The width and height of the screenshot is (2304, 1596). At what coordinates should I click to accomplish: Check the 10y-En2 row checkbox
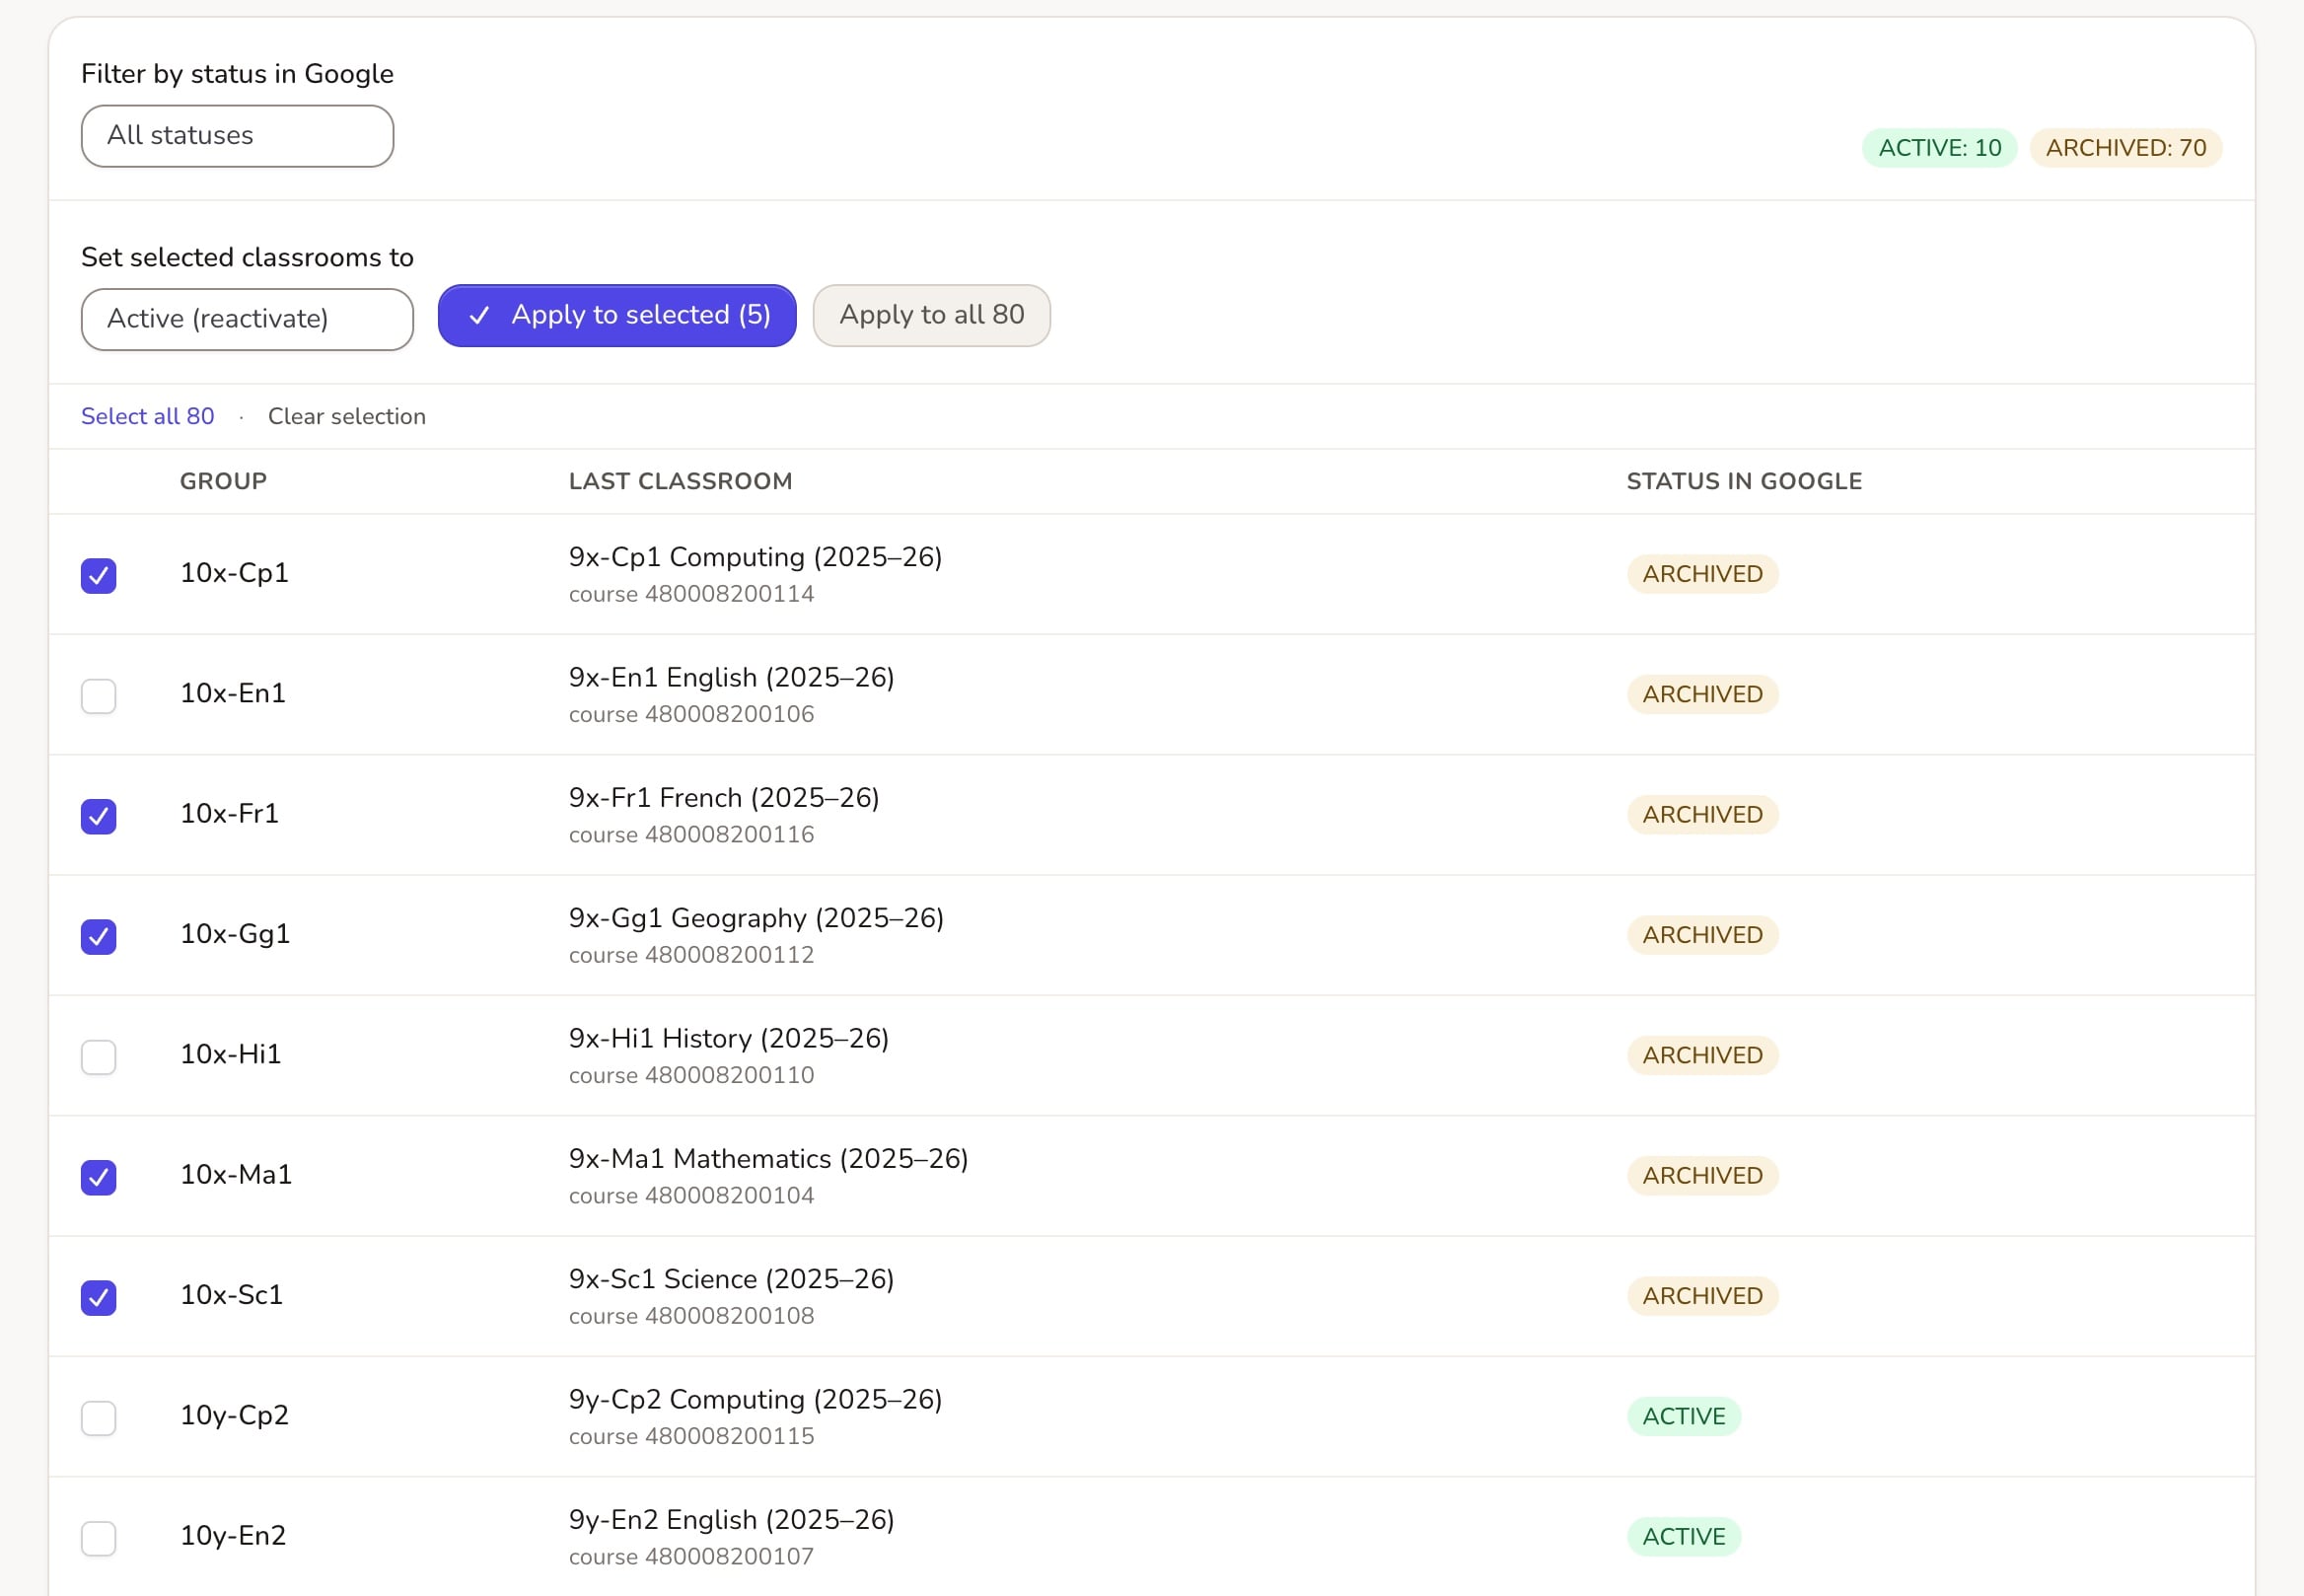98,1538
